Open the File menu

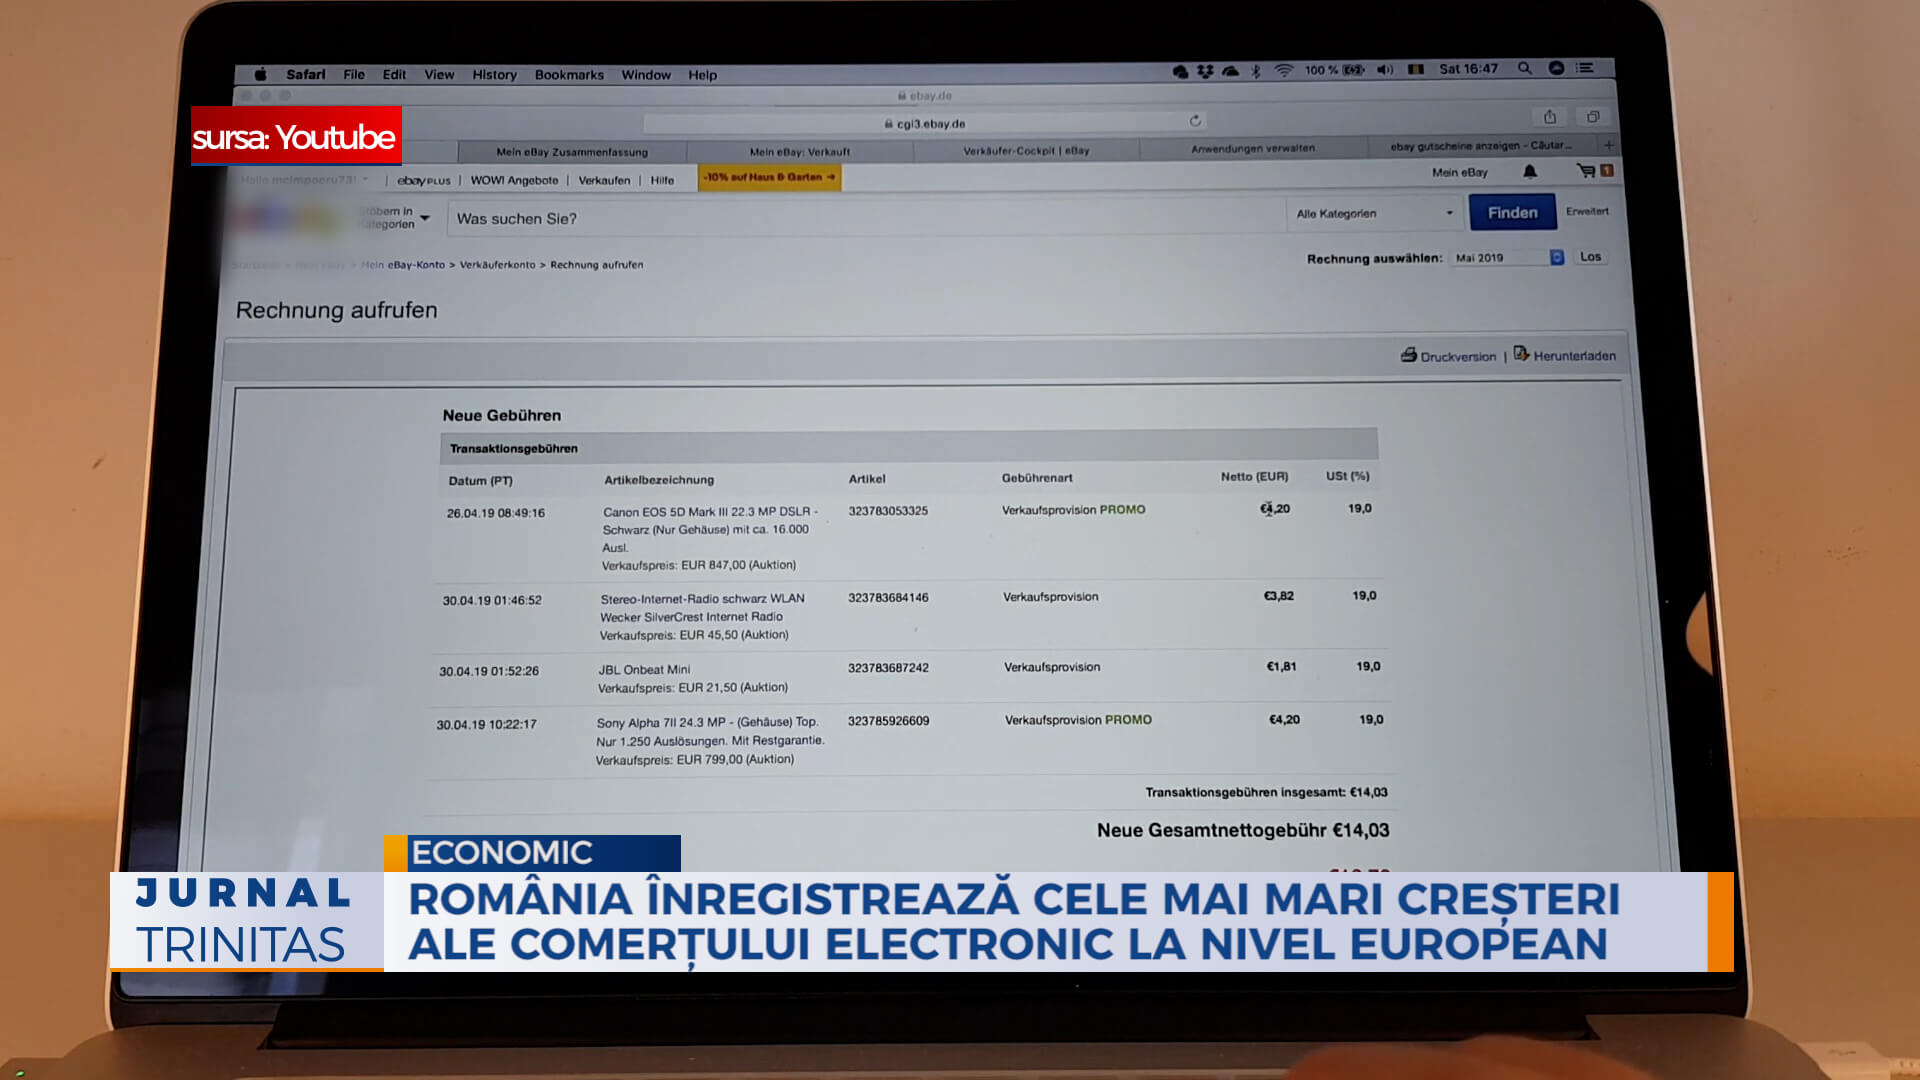[354, 74]
